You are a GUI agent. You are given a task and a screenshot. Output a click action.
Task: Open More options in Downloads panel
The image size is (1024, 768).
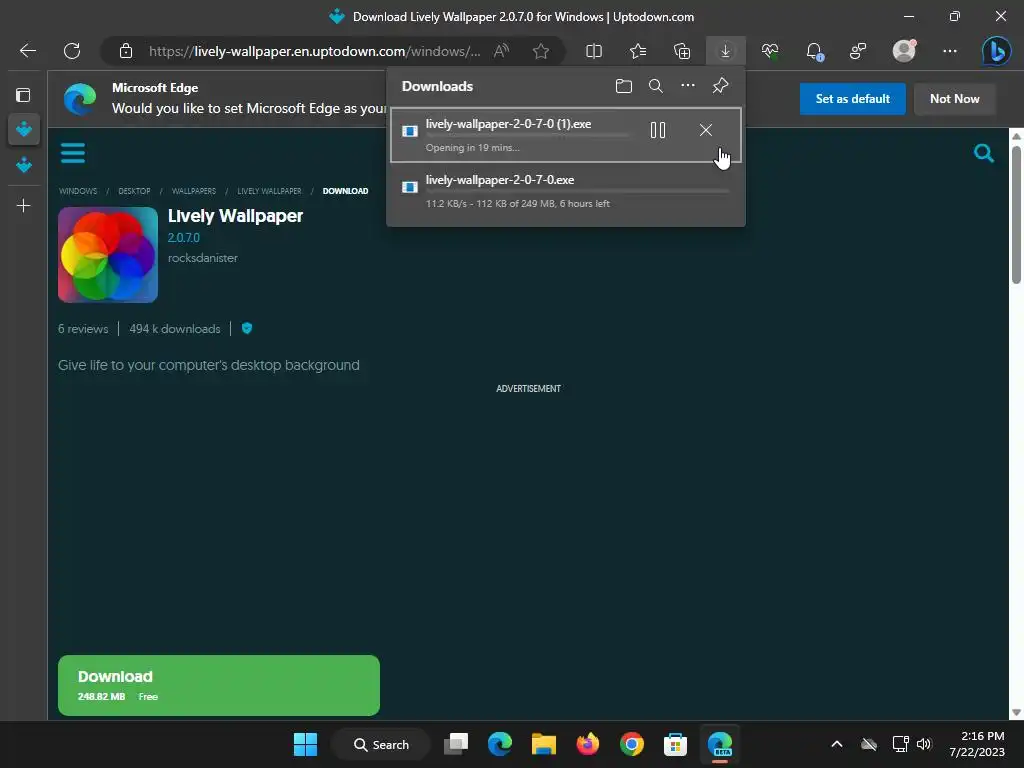[688, 86]
